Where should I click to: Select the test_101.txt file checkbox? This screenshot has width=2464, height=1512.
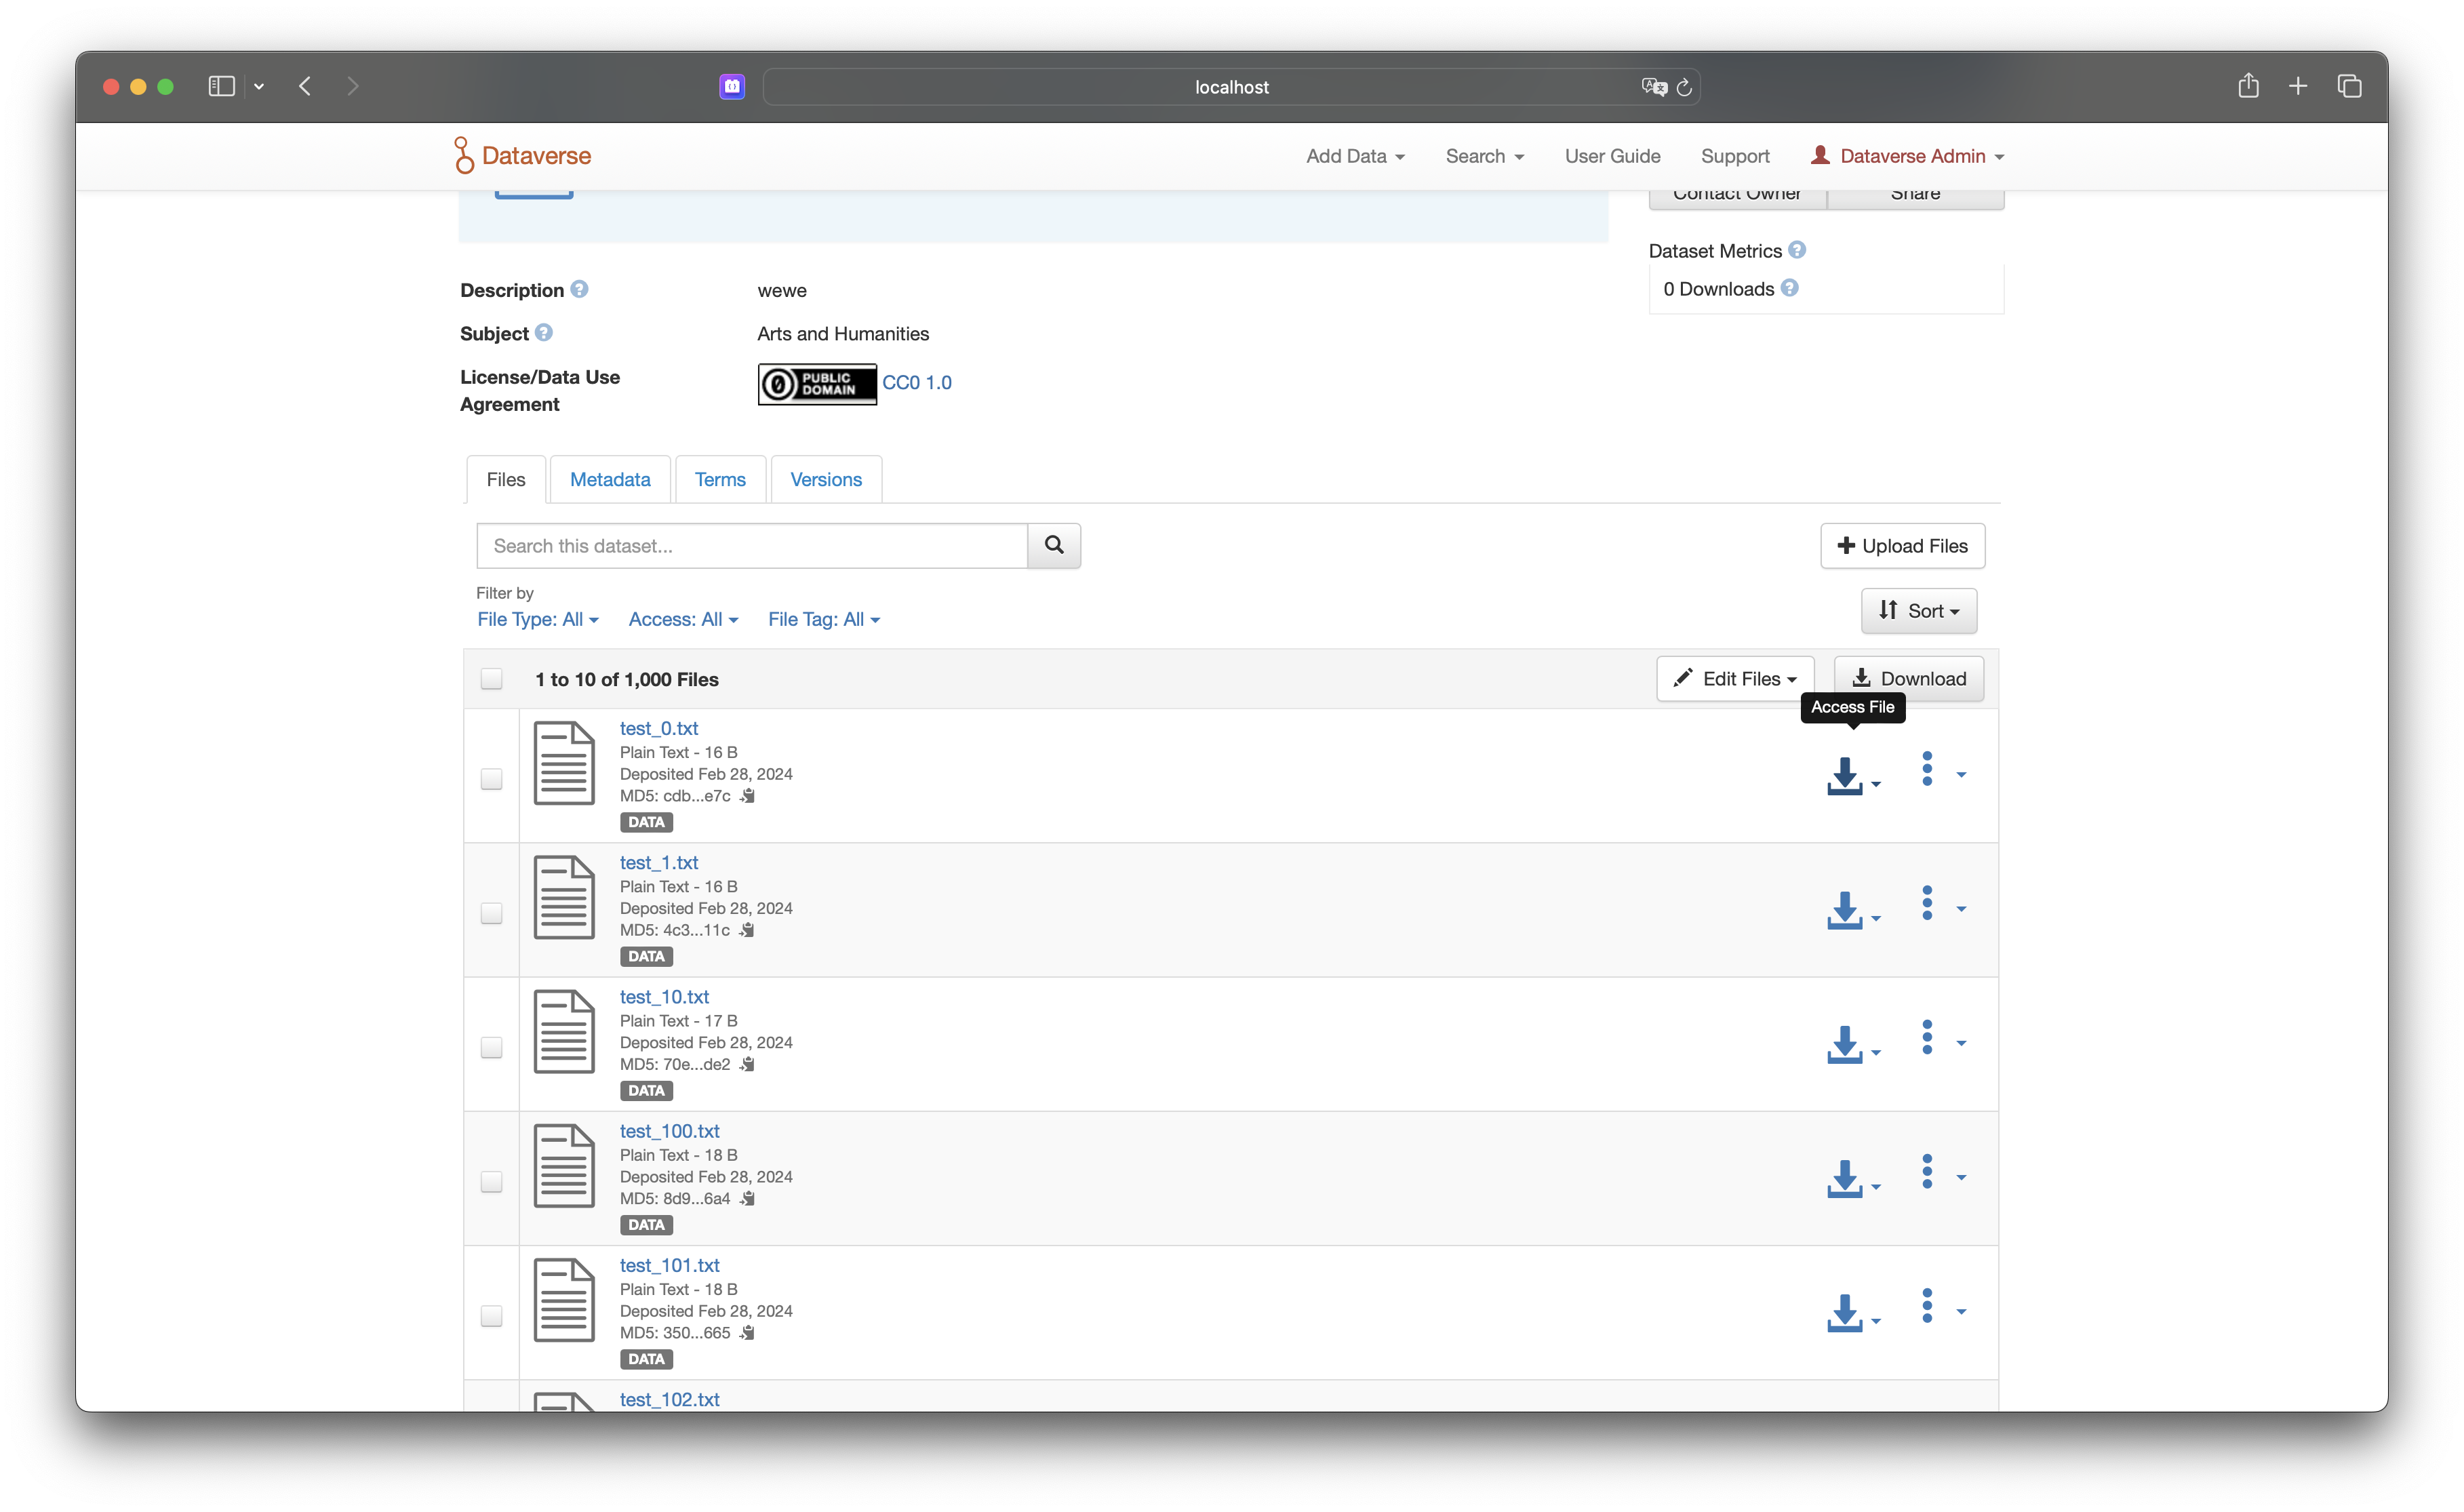pos(491,1316)
